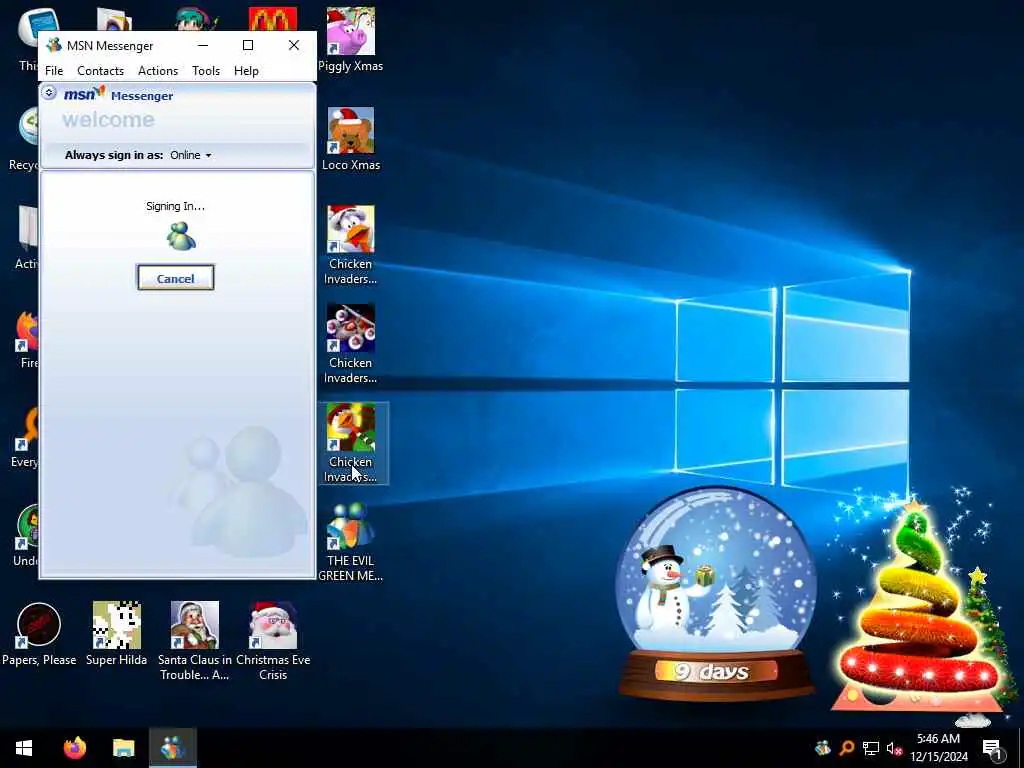The height and width of the screenshot is (768, 1024).
Task: Click the muted volume tray icon
Action: [x=894, y=748]
